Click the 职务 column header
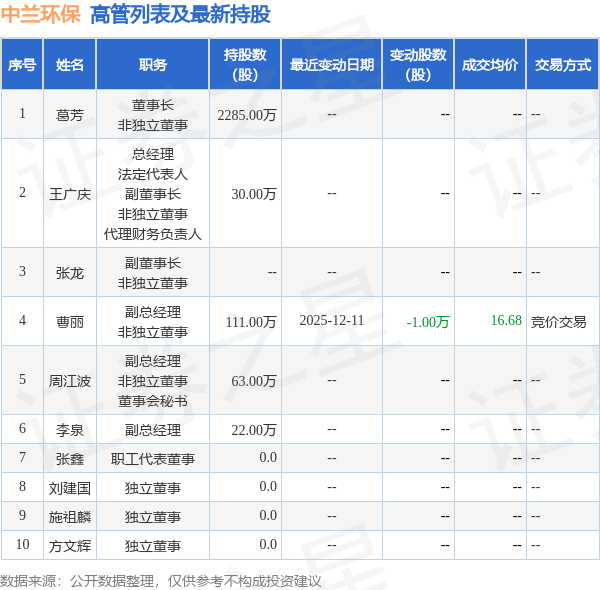This screenshot has height=590, width=600. click(153, 65)
